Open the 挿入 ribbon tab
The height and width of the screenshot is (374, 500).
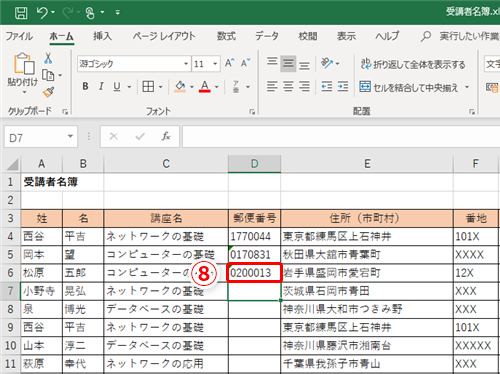pyautogui.click(x=102, y=36)
